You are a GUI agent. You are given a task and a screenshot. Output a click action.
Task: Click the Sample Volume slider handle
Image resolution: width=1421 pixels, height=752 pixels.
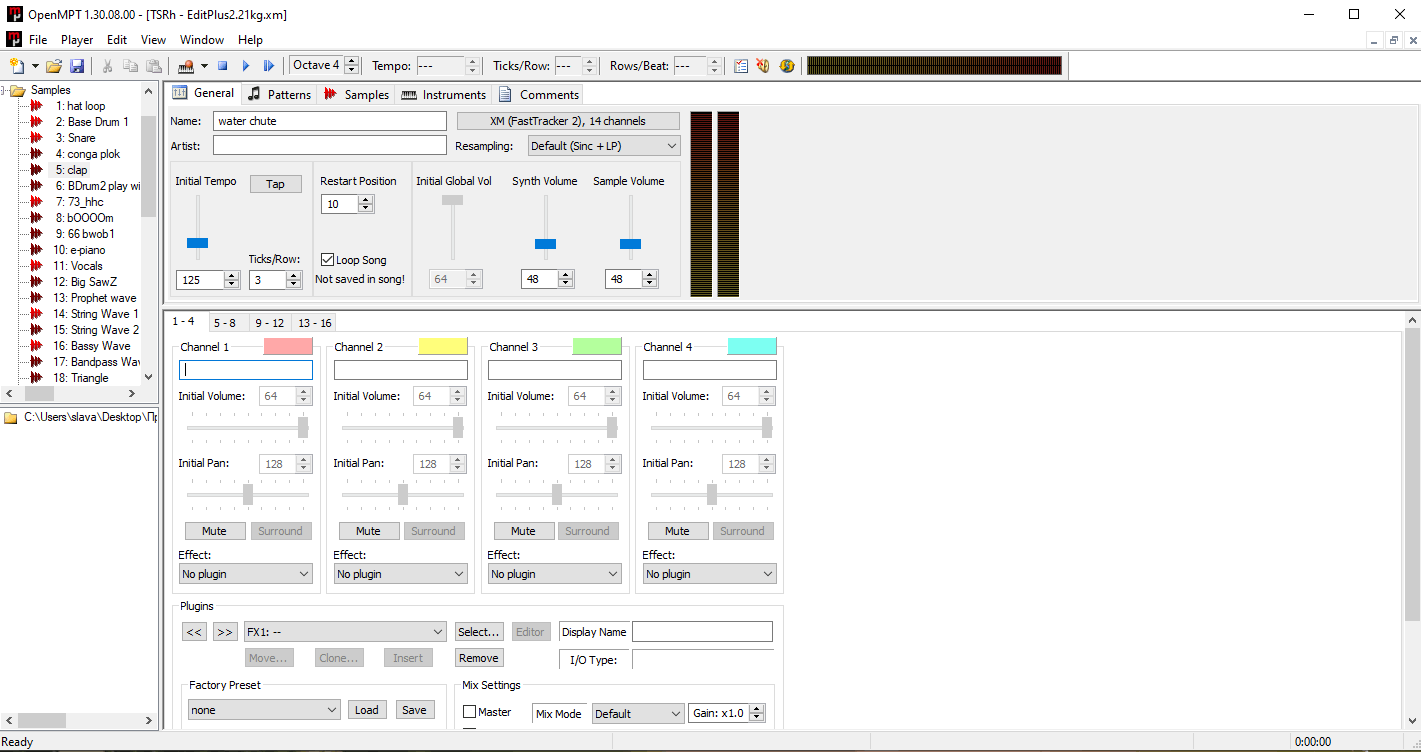630,244
